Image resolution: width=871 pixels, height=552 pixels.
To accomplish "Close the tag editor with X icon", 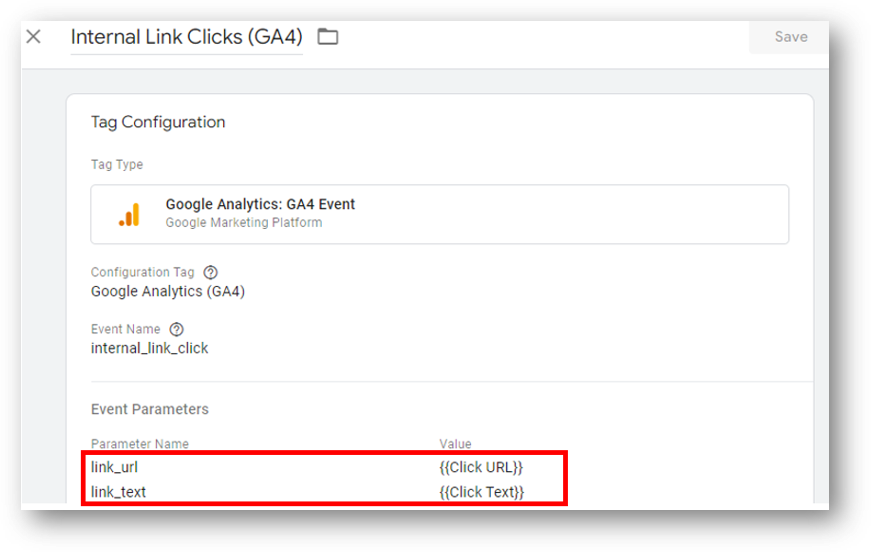I will click(33, 37).
